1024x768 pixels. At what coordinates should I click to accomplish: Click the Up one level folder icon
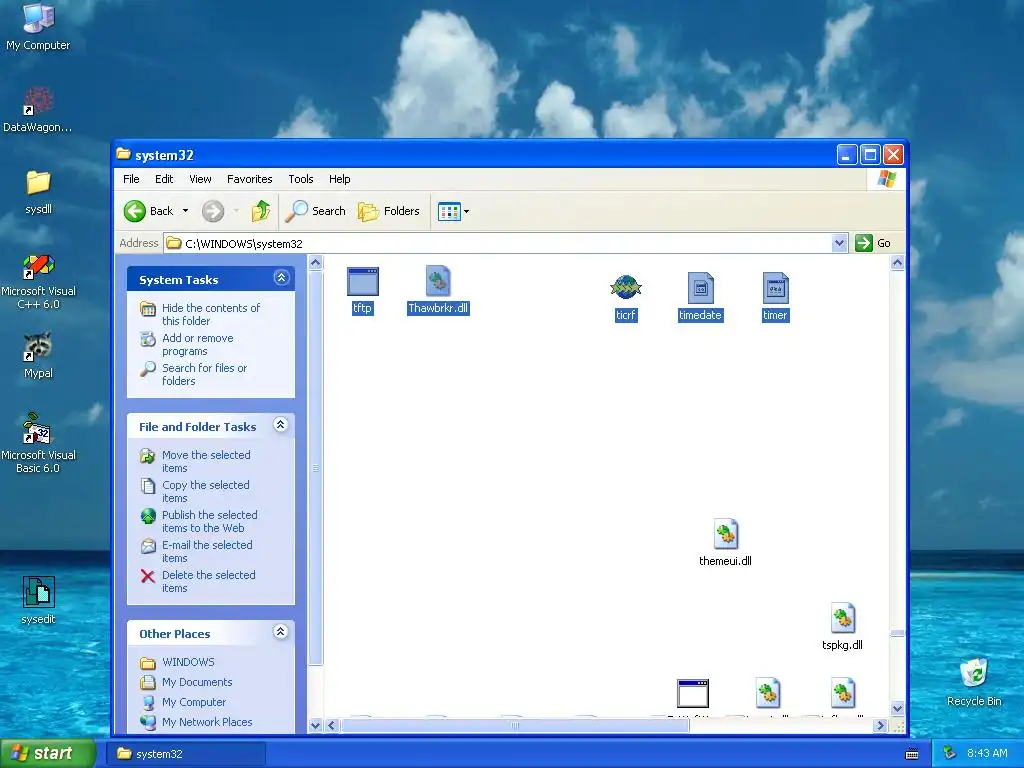[261, 211]
